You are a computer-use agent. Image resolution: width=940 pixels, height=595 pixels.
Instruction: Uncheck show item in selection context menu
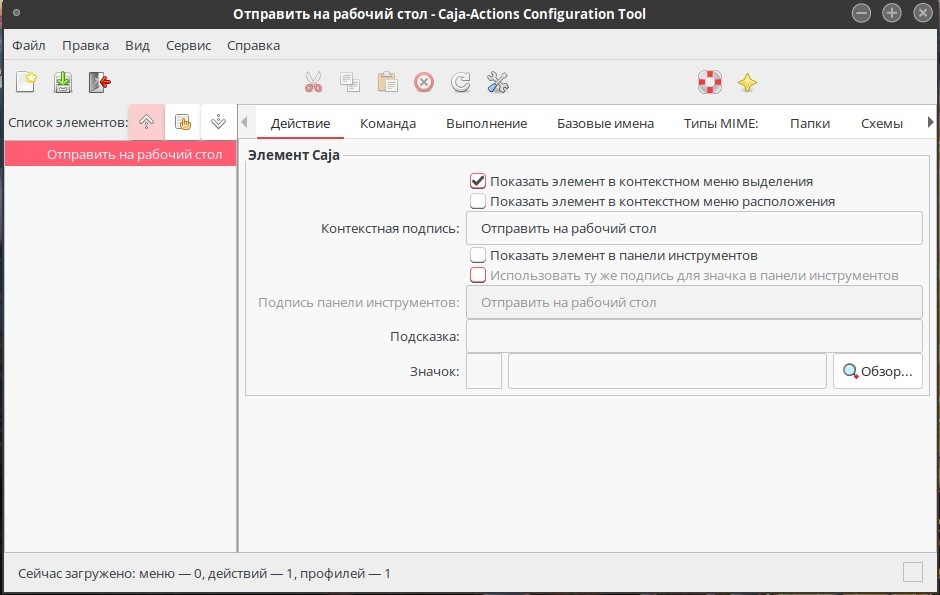click(x=478, y=181)
